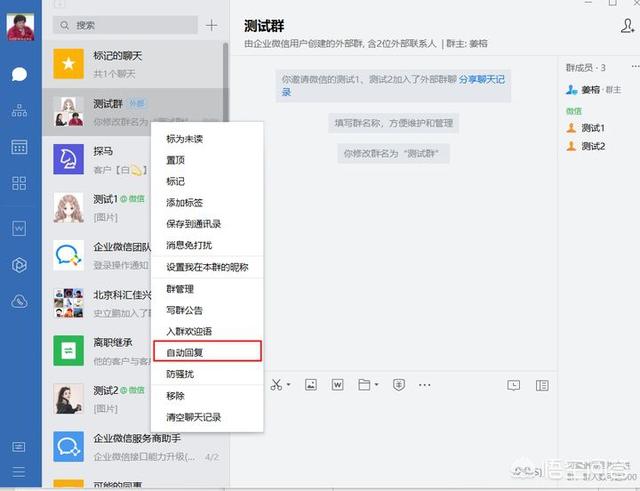Open the Contacts organization chart icon in sidebar
Image resolution: width=640 pixels, height=491 pixels.
[x=19, y=111]
